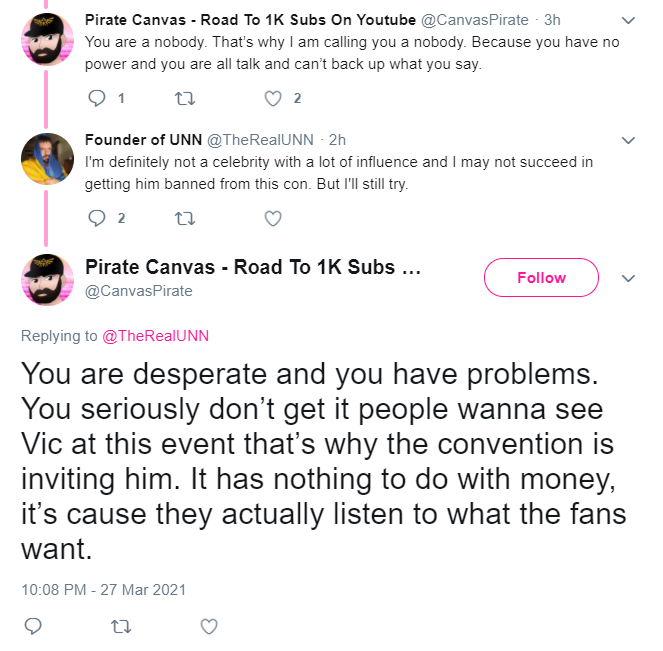The width and height of the screenshot is (663, 651).
Task: Retweet Founder of UNN's 2h tweet
Action: click(185, 219)
